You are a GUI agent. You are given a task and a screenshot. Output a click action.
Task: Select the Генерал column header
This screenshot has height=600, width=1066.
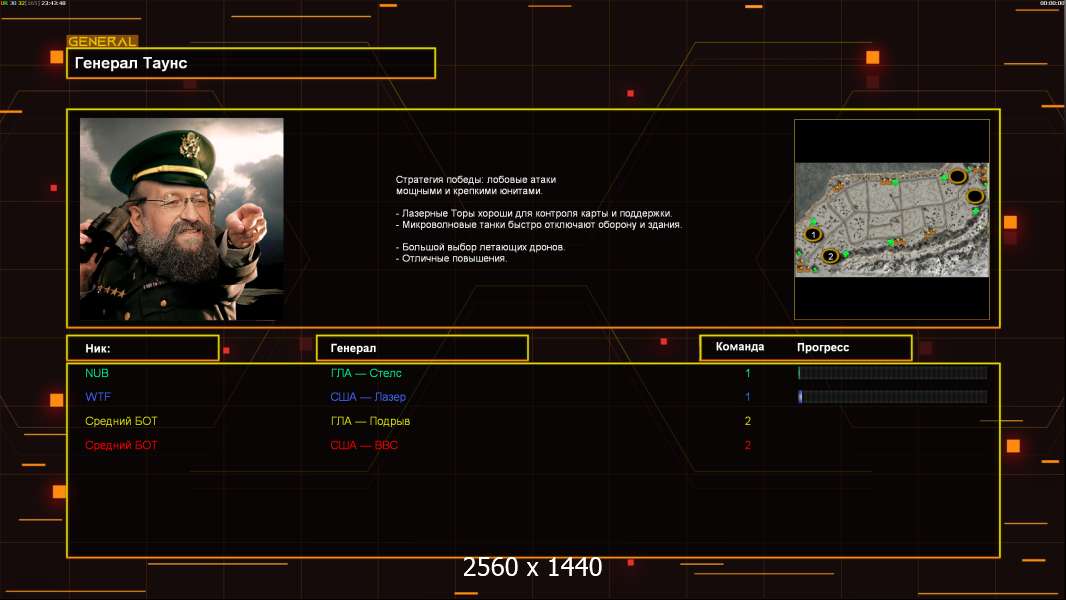pos(422,348)
